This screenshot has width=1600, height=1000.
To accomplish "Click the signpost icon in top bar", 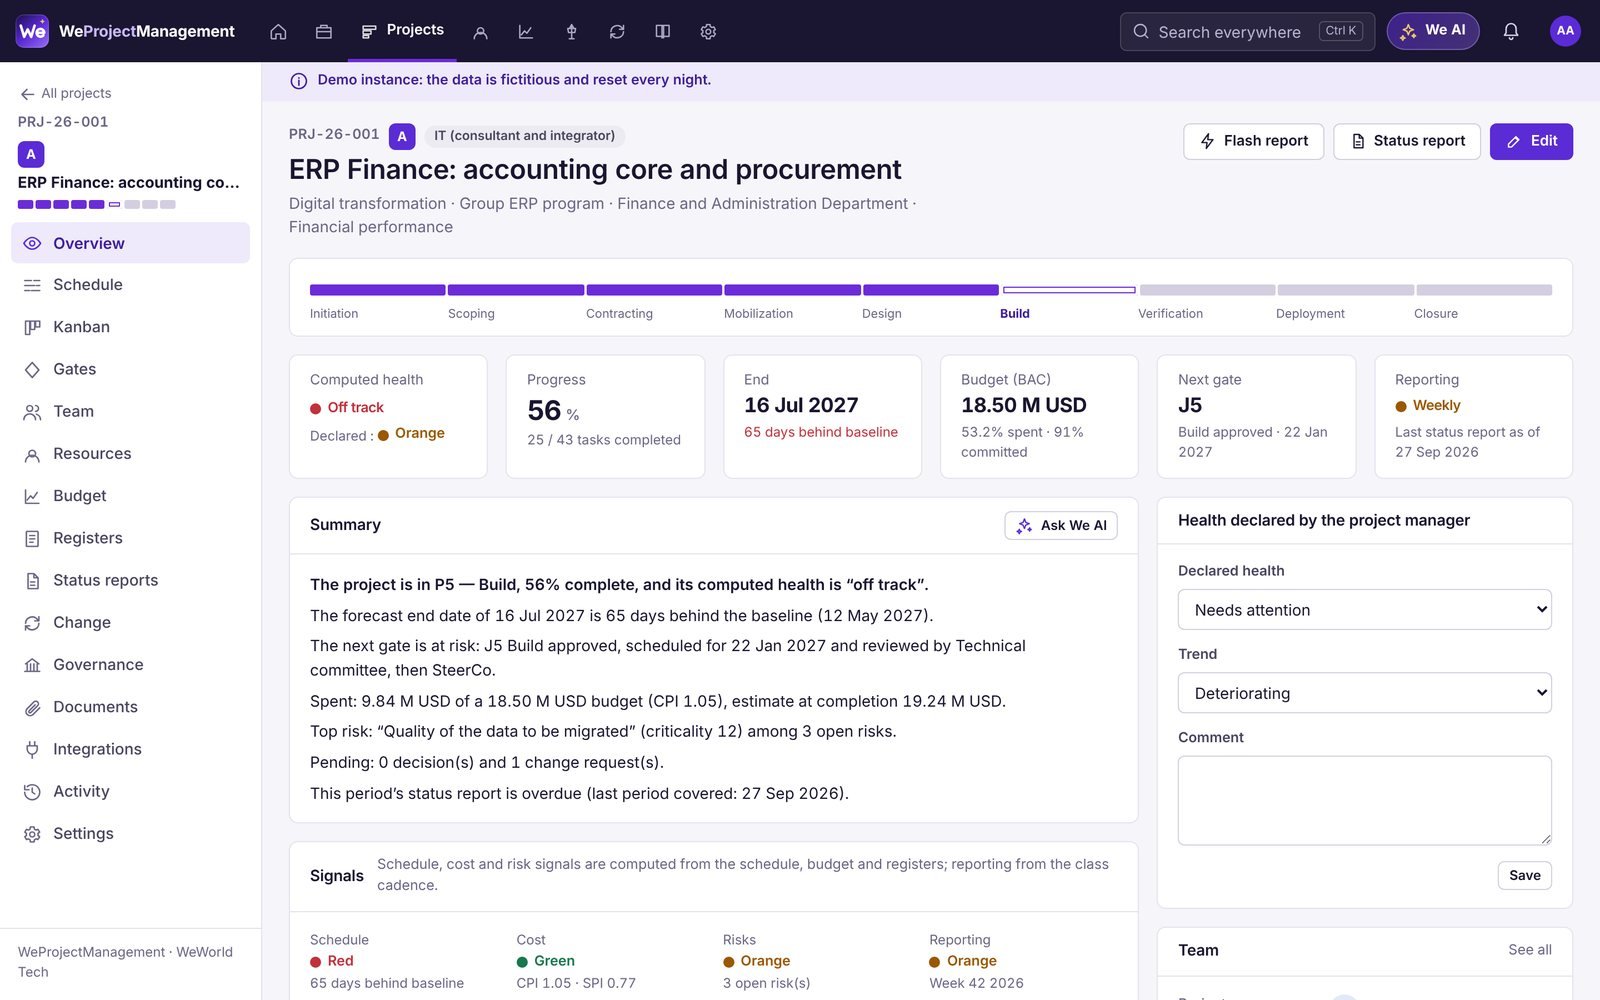I will point(572,31).
